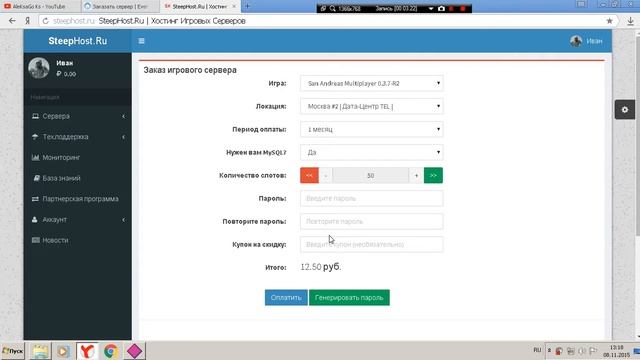Switch to the AleksaGo Ks YouTube tab
The width and height of the screenshot is (640, 360).
[40, 7]
